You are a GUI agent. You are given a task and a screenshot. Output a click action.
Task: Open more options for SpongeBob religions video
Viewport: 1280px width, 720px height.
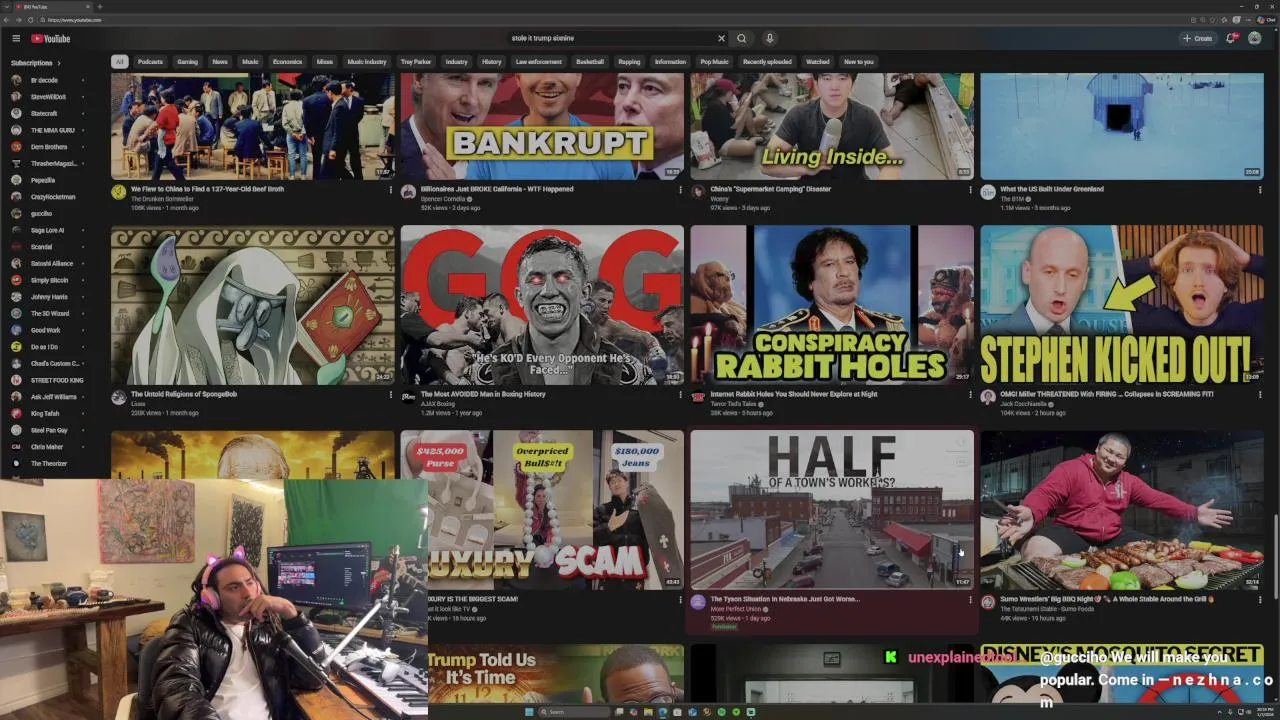tap(390, 394)
